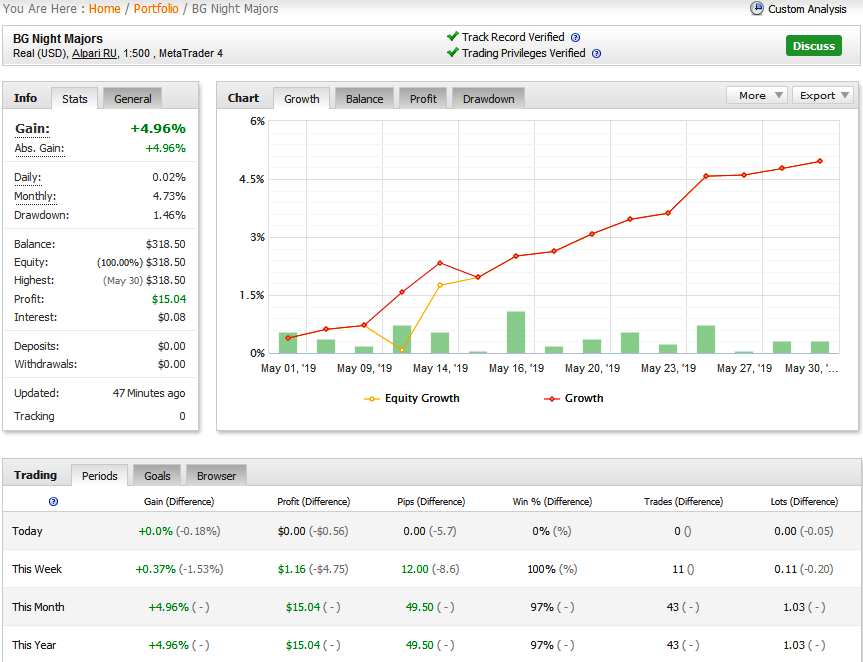Viewport: 863px width, 662px height.
Task: Toggle Growth series in chart legend
Action: [x=573, y=398]
